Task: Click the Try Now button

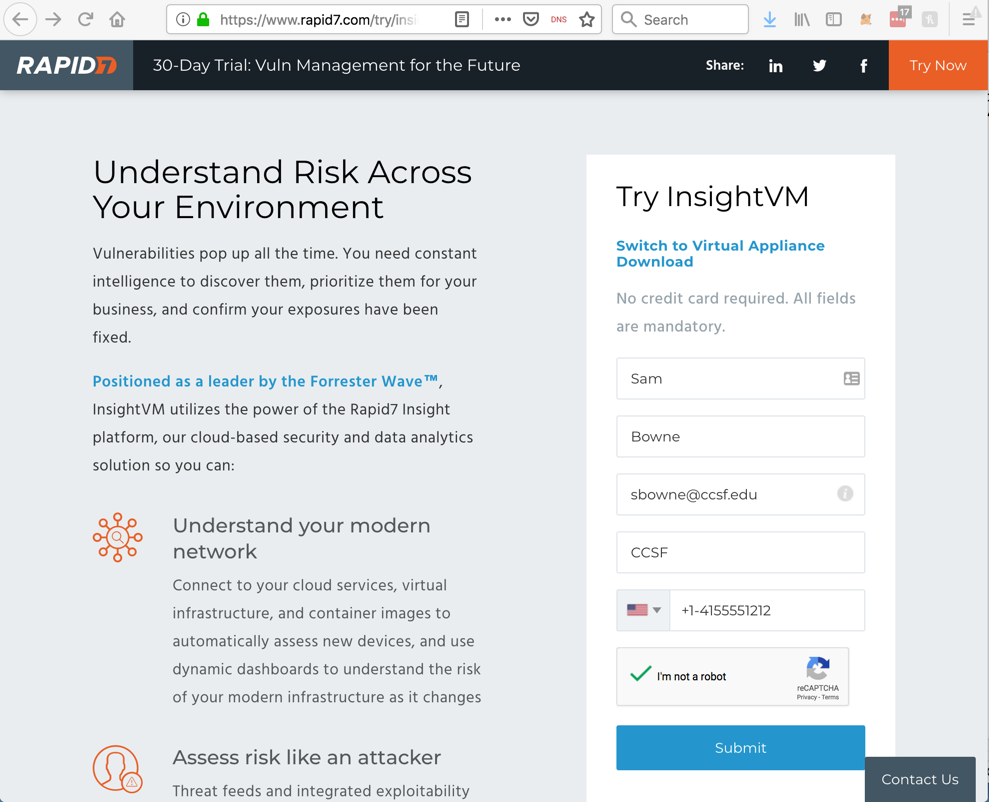Action: (938, 65)
